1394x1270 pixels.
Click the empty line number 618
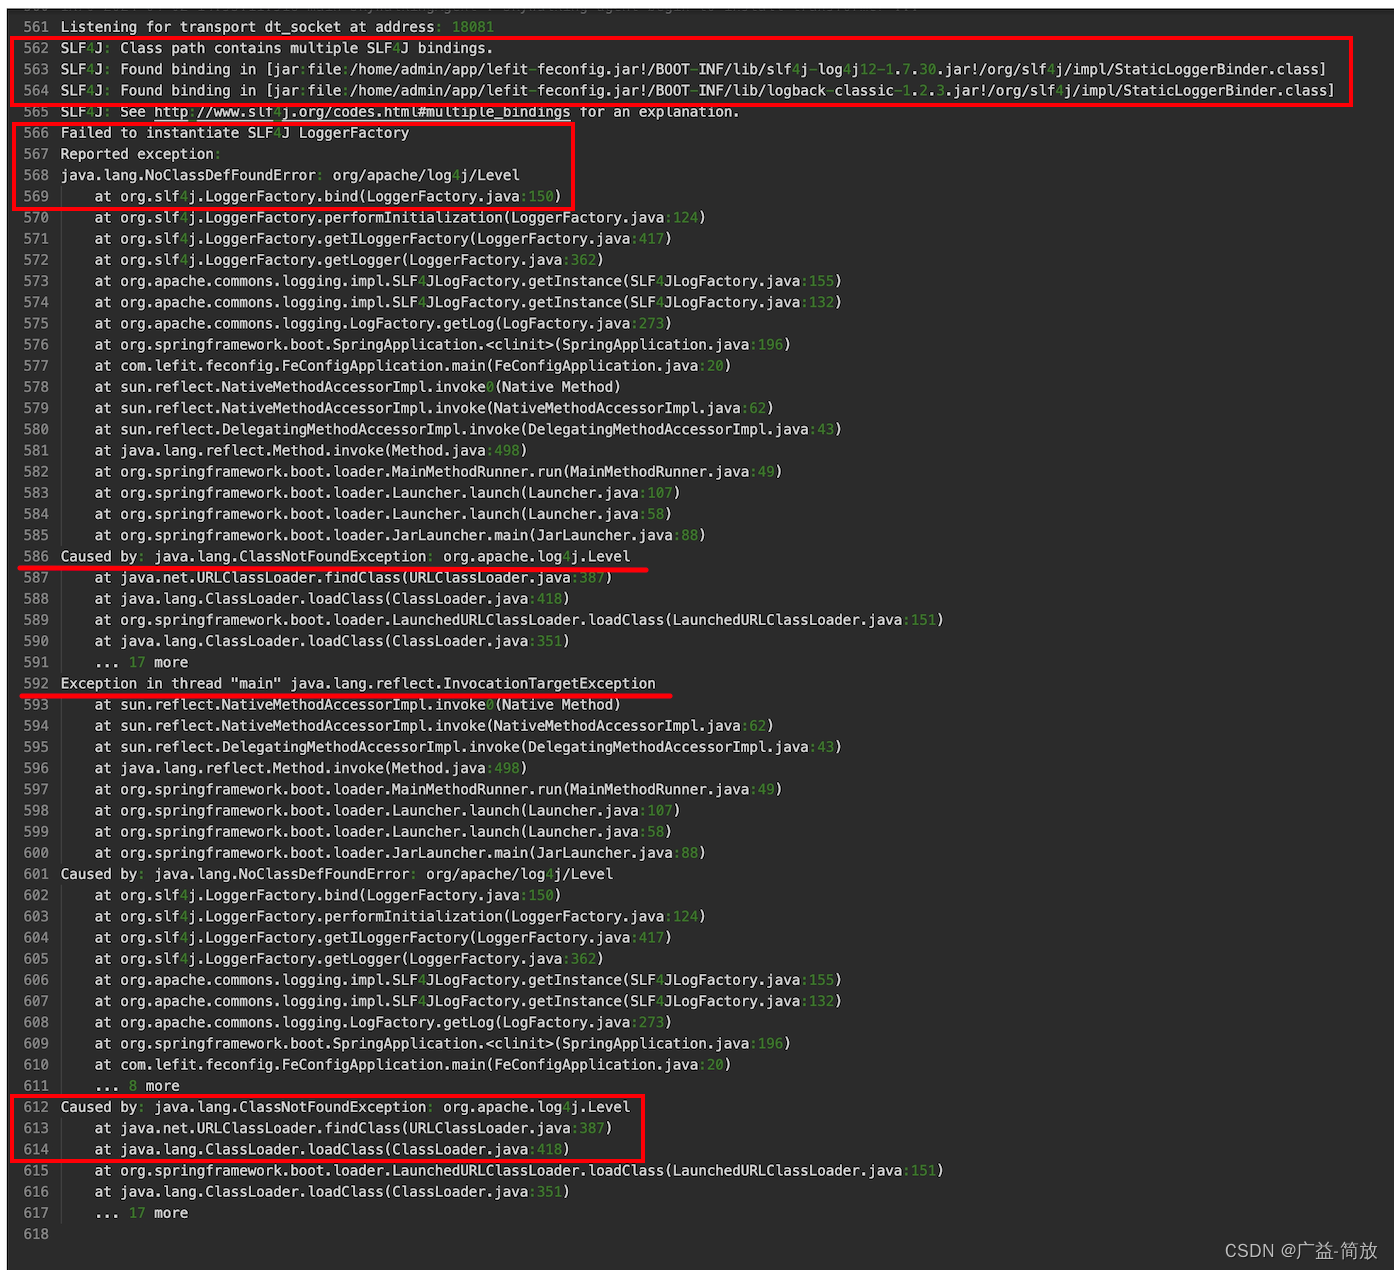coord(36,1235)
